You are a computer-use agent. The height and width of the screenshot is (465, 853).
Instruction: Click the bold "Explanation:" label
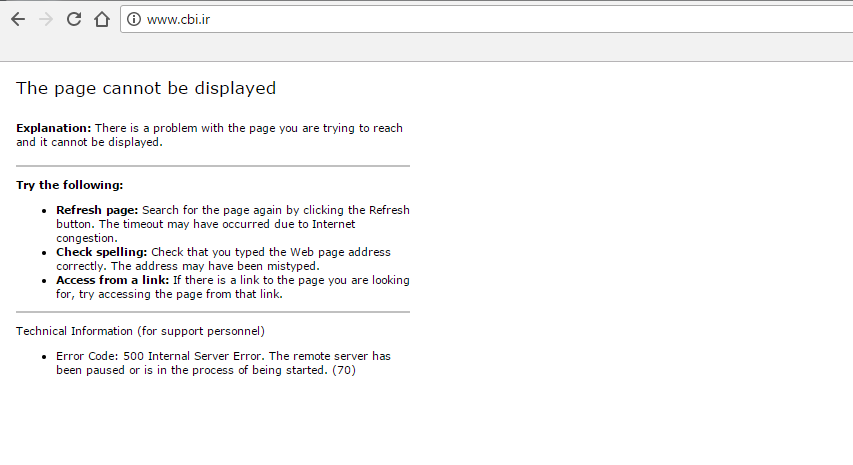tap(53, 128)
